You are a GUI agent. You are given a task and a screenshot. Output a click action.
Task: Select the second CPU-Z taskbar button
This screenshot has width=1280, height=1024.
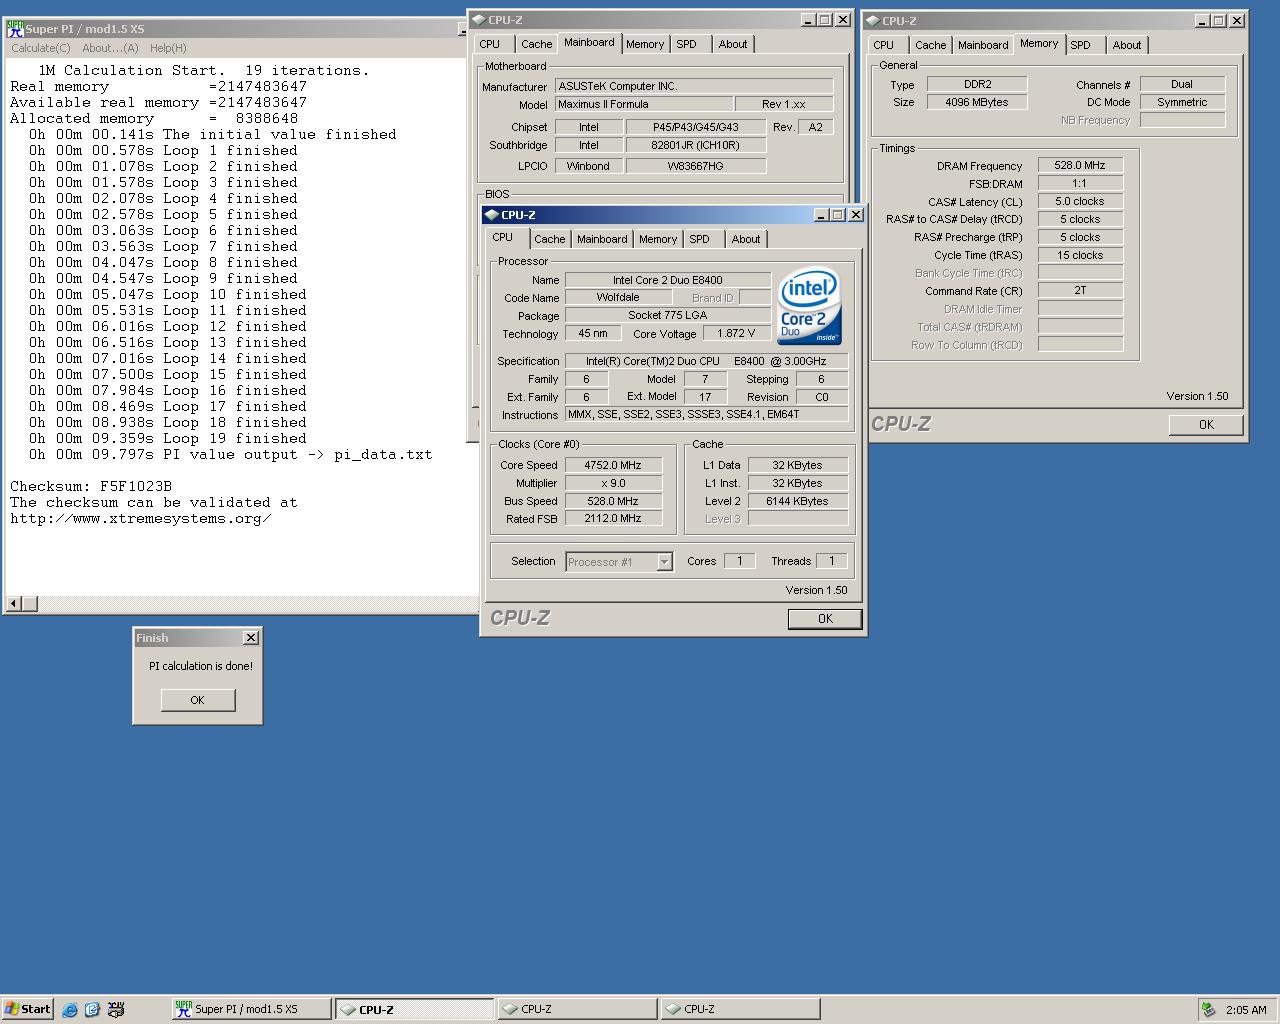pyautogui.click(x=577, y=1009)
